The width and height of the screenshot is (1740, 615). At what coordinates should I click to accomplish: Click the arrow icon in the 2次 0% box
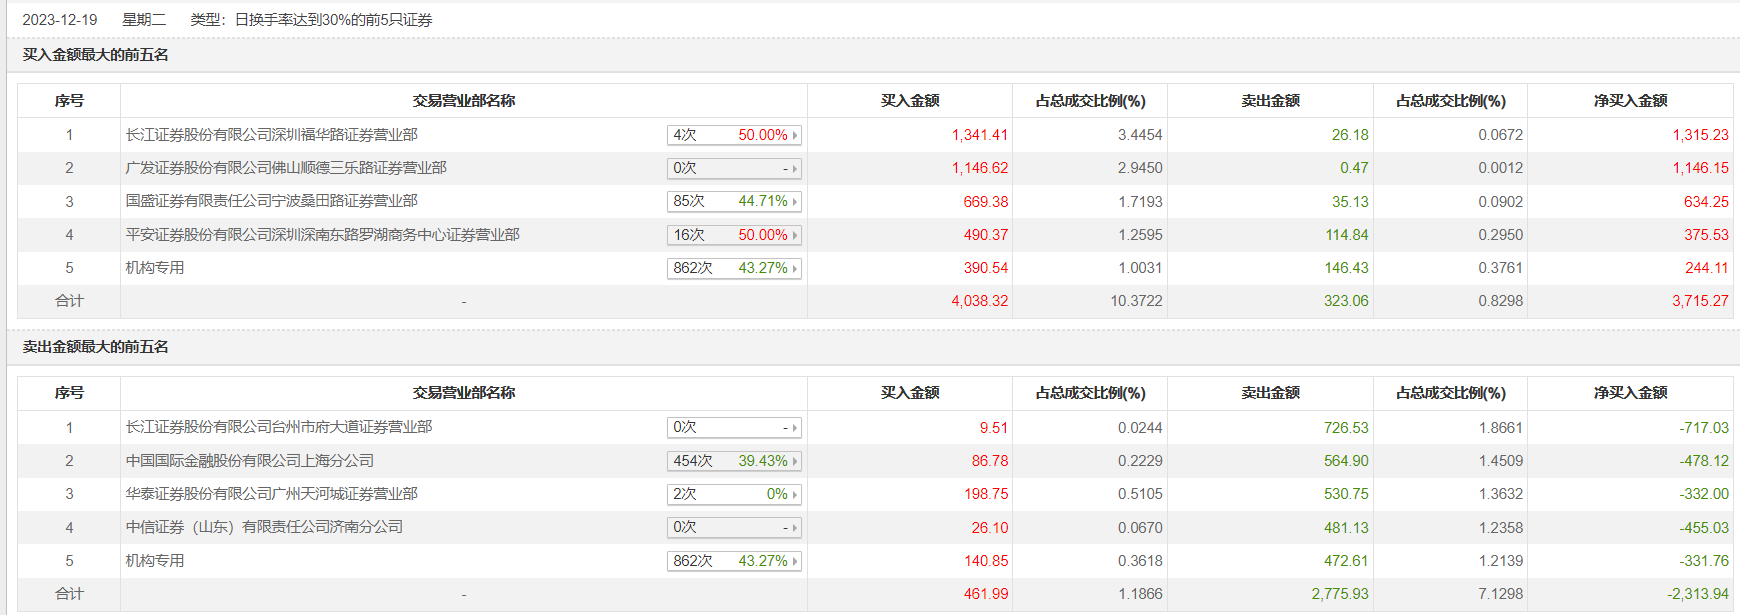[795, 494]
